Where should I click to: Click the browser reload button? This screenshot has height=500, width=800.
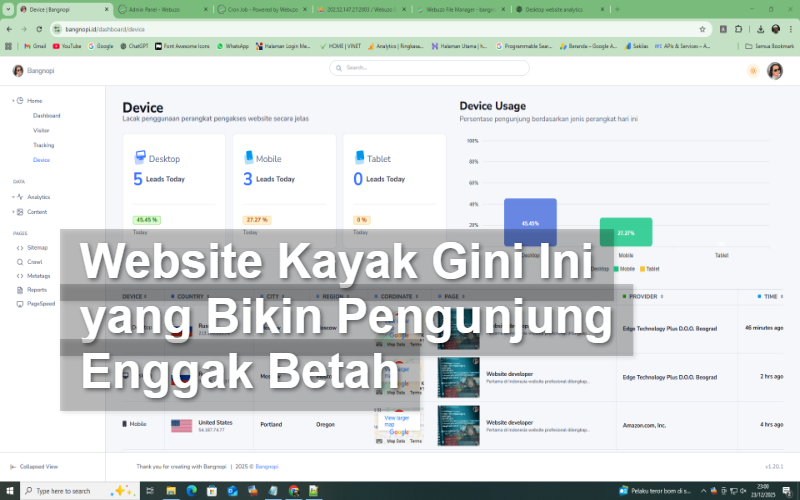[x=39, y=29]
